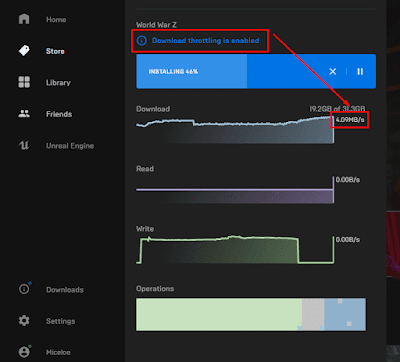Open the Library grid icon
This screenshot has width=400, height=362.
[24, 82]
